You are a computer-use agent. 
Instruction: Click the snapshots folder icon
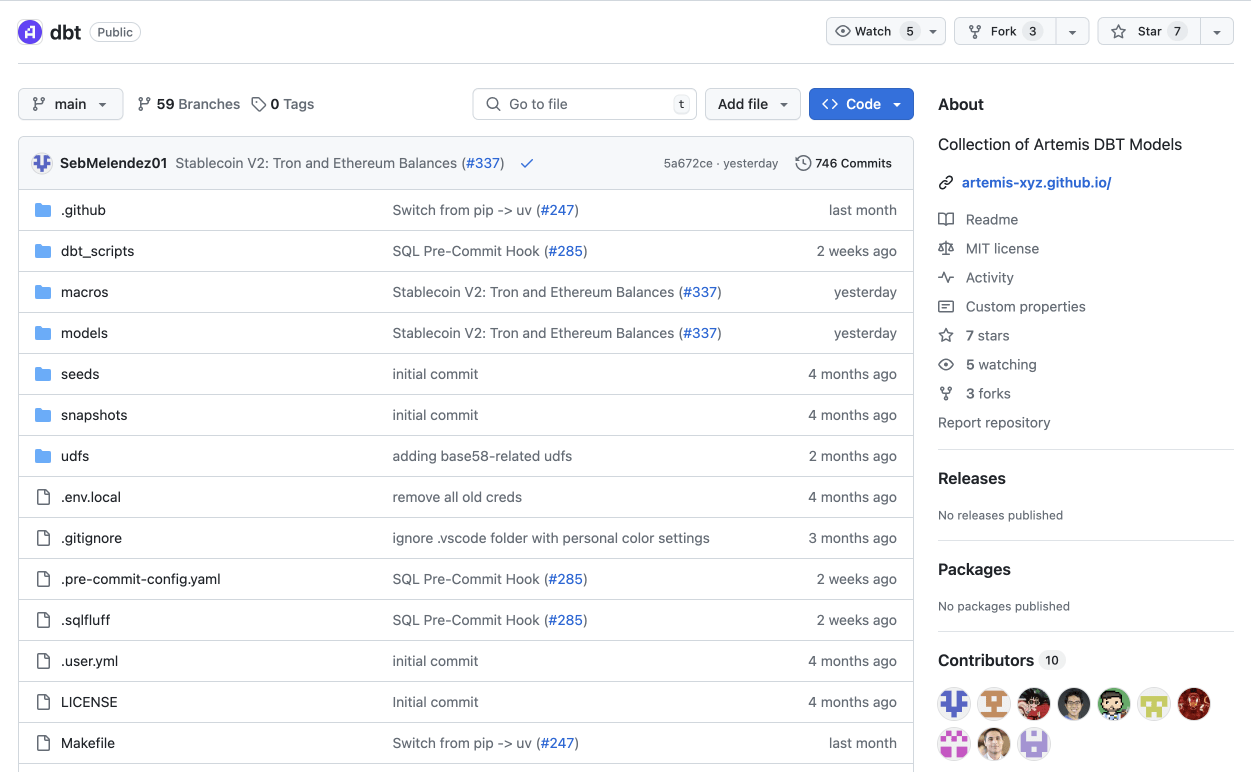pos(43,415)
